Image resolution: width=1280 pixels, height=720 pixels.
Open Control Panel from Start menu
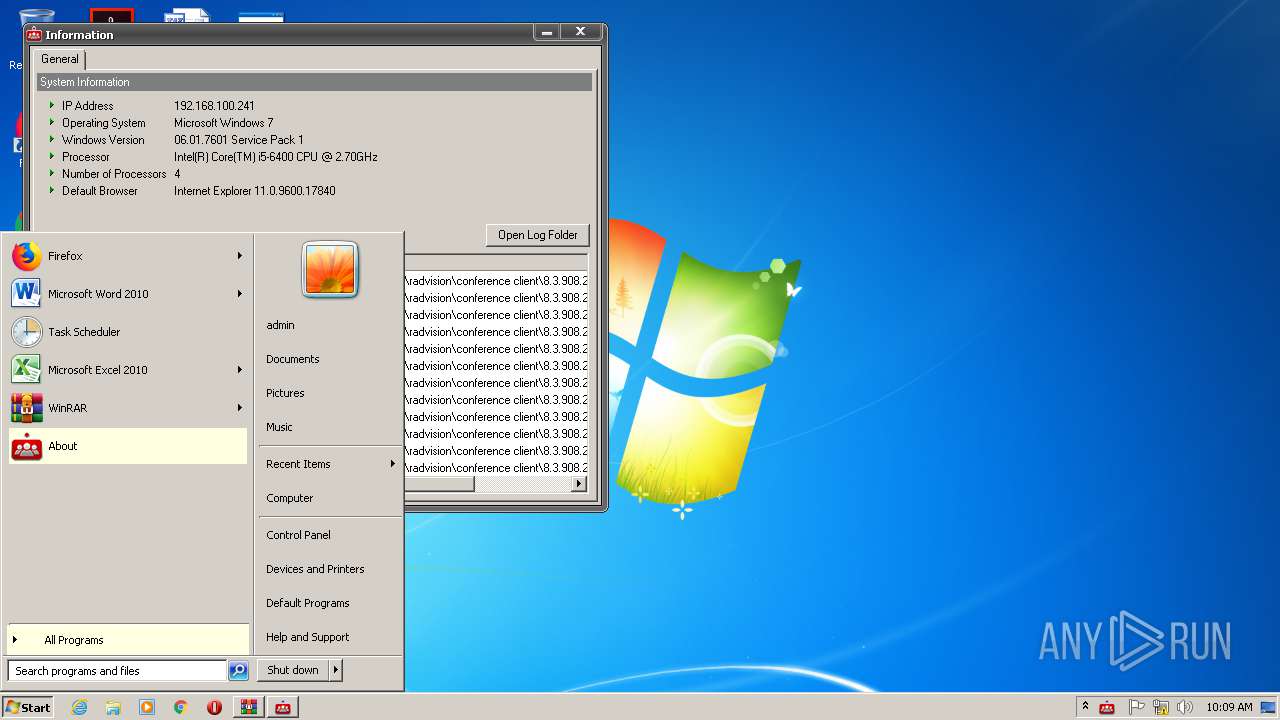[298, 535]
